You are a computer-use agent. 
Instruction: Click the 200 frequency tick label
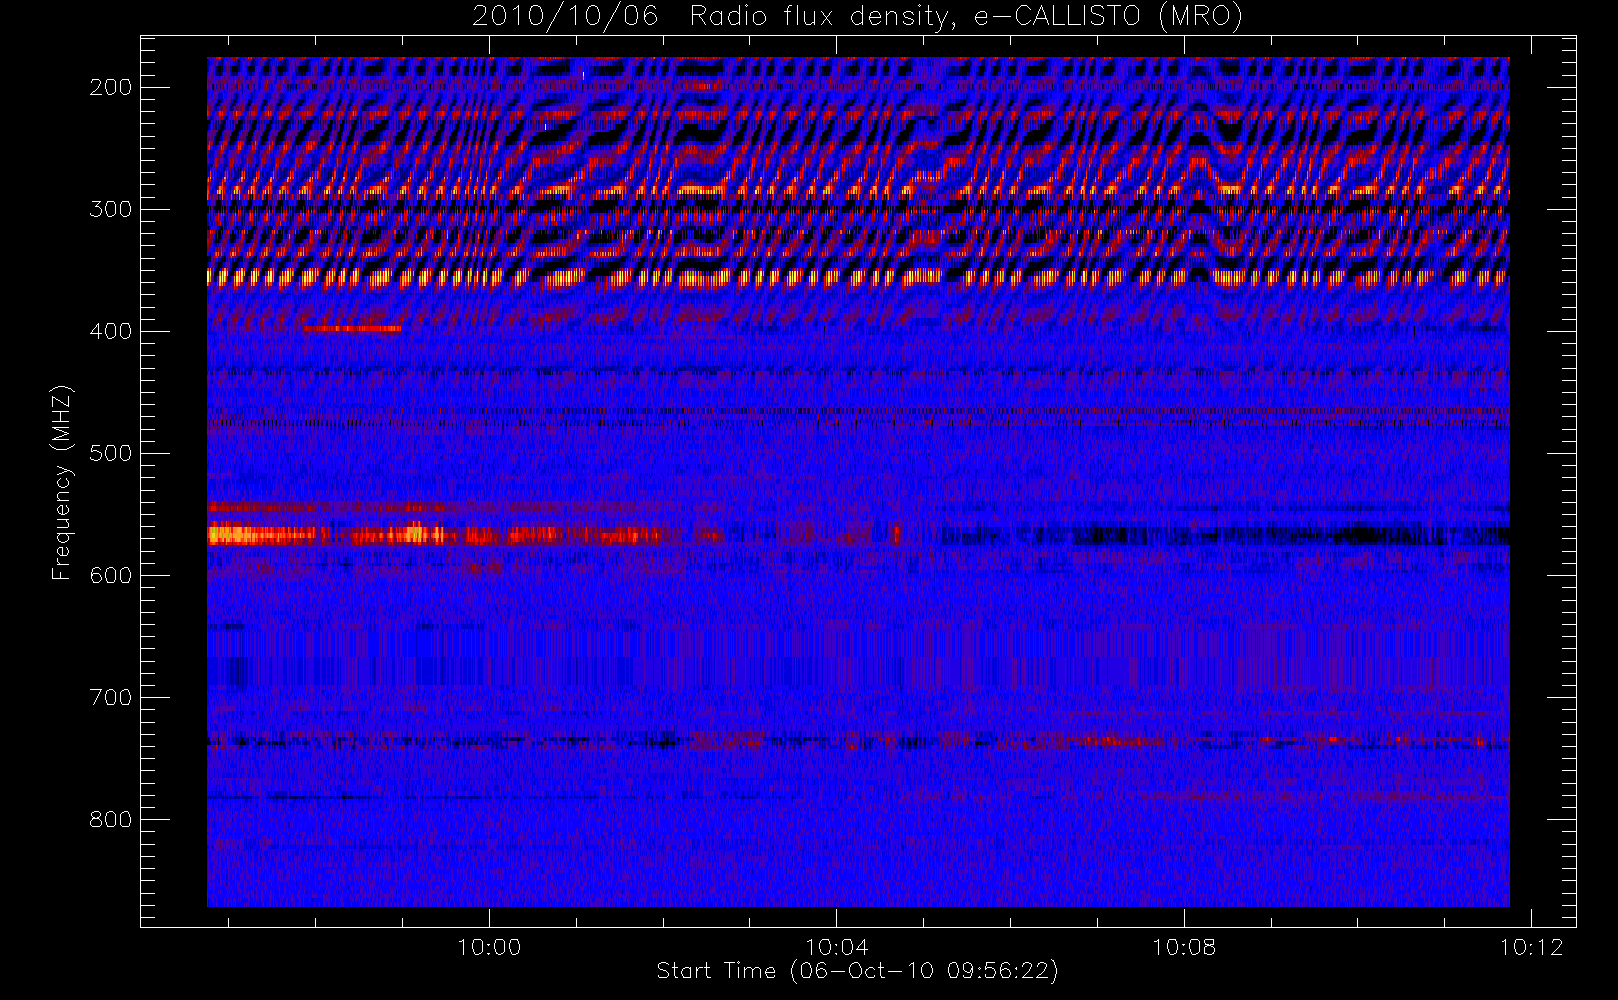pyautogui.click(x=110, y=87)
